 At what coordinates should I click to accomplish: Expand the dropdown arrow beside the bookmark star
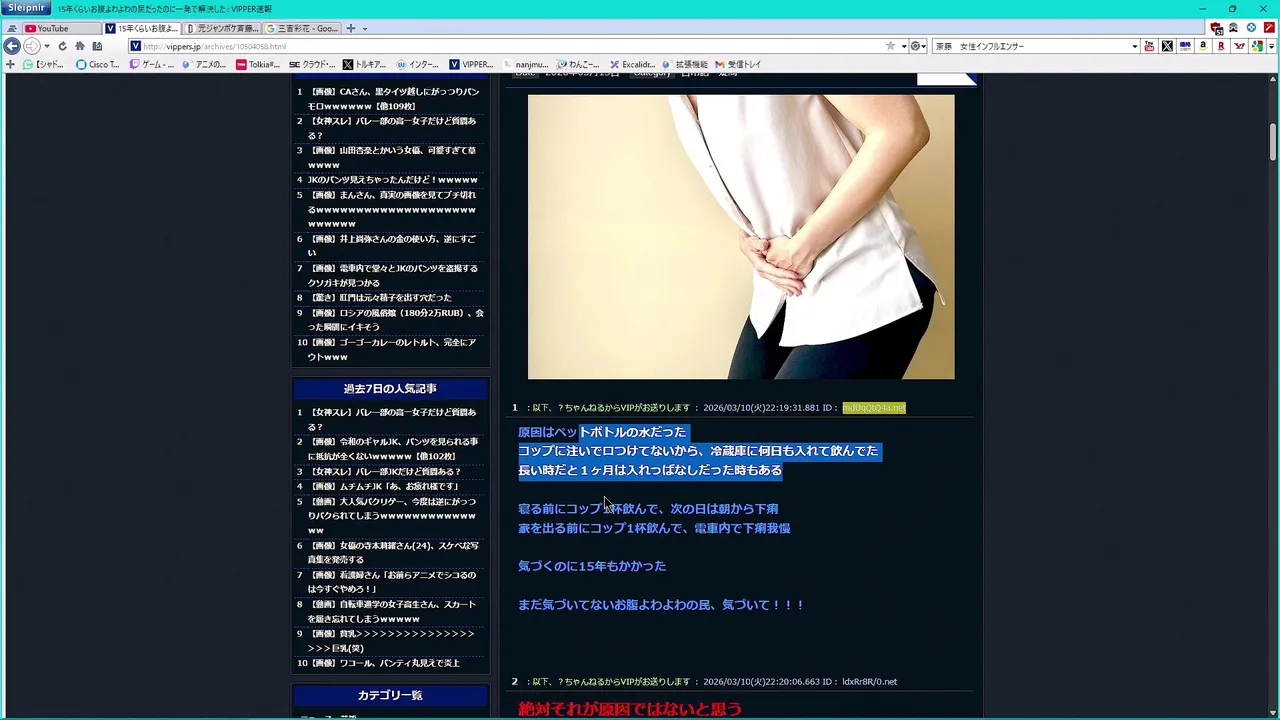point(903,46)
